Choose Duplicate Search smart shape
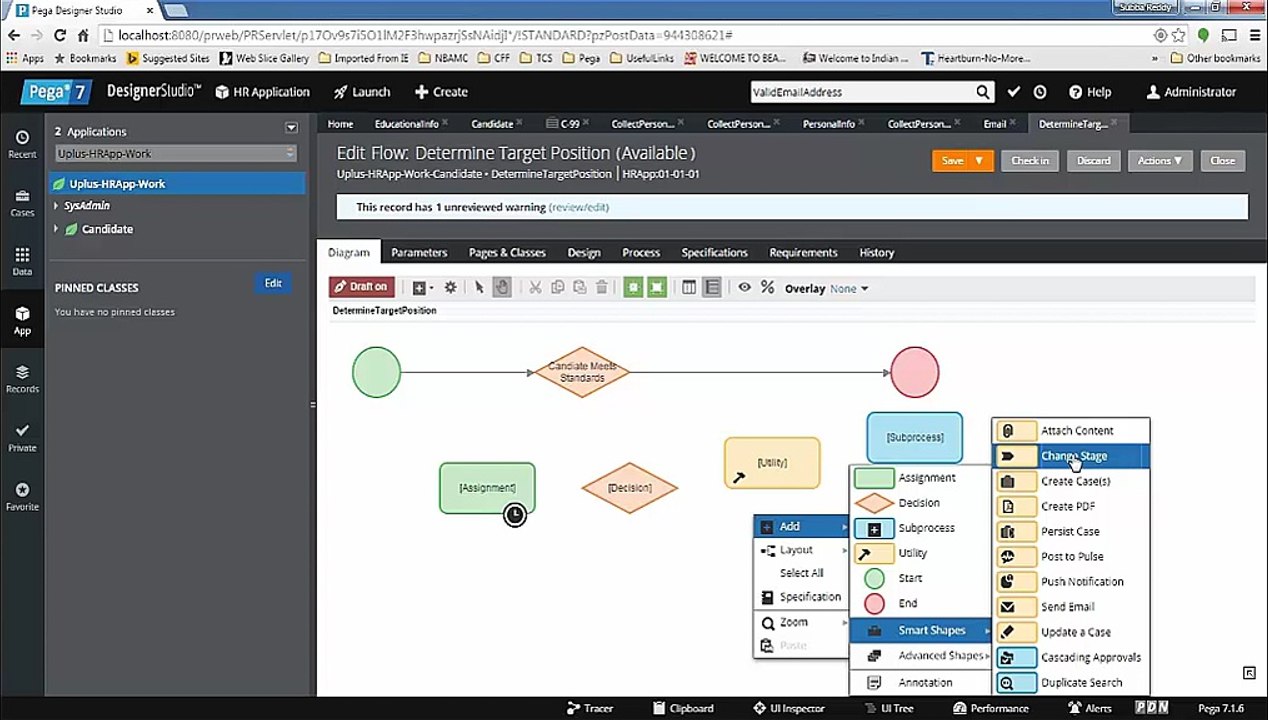Viewport: 1268px width, 720px height. 1071,683
